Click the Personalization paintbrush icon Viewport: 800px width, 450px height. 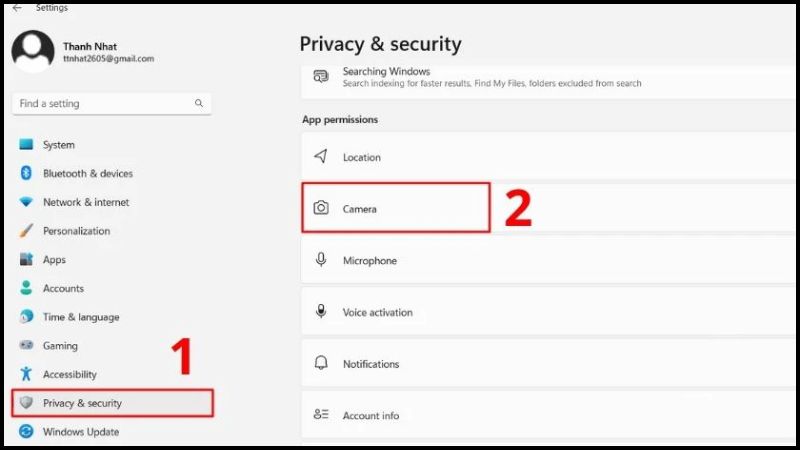[26, 231]
